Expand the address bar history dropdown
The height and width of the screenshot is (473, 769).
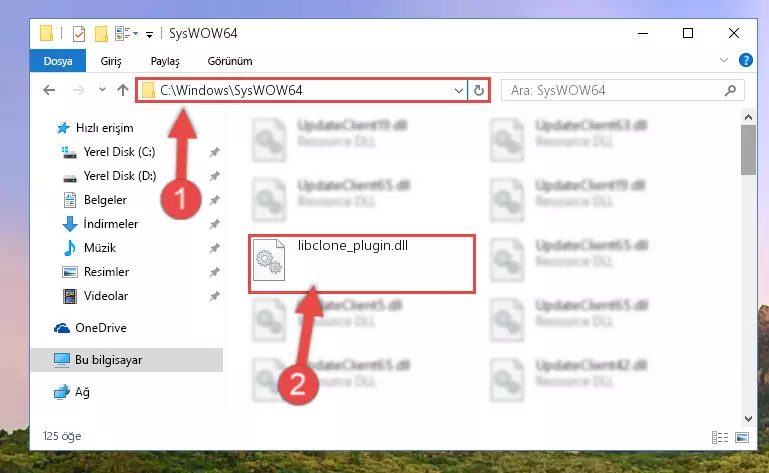click(459, 91)
